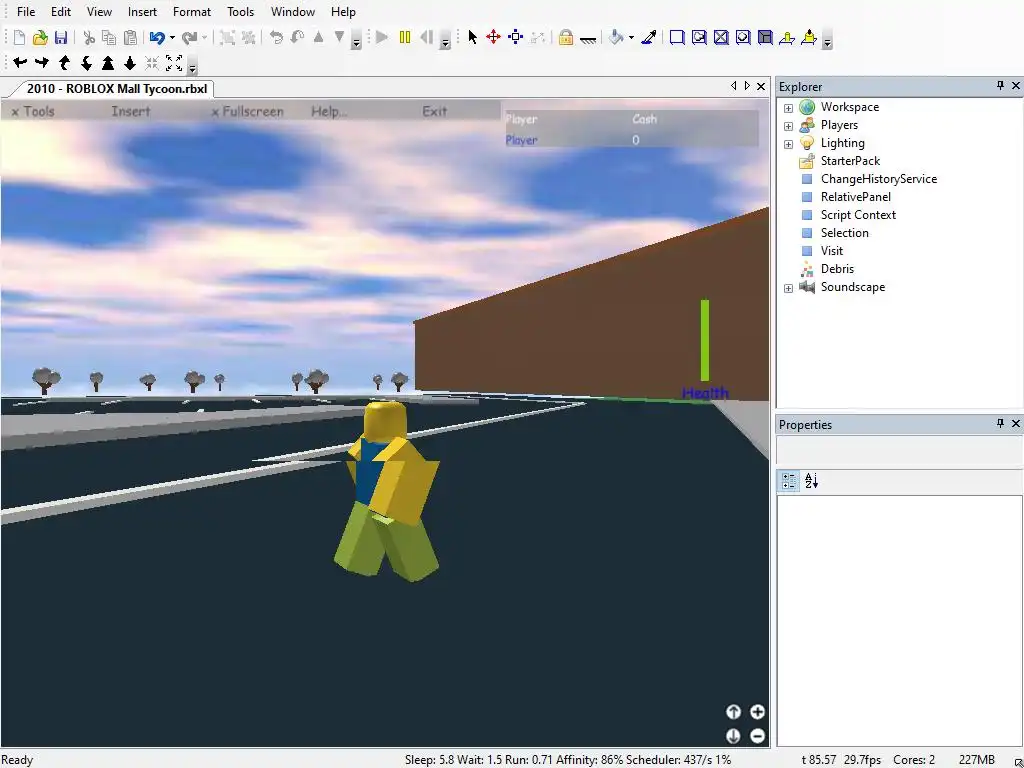Click the Paste clipboard icon
This screenshot has height=768, width=1024.
click(x=131, y=38)
